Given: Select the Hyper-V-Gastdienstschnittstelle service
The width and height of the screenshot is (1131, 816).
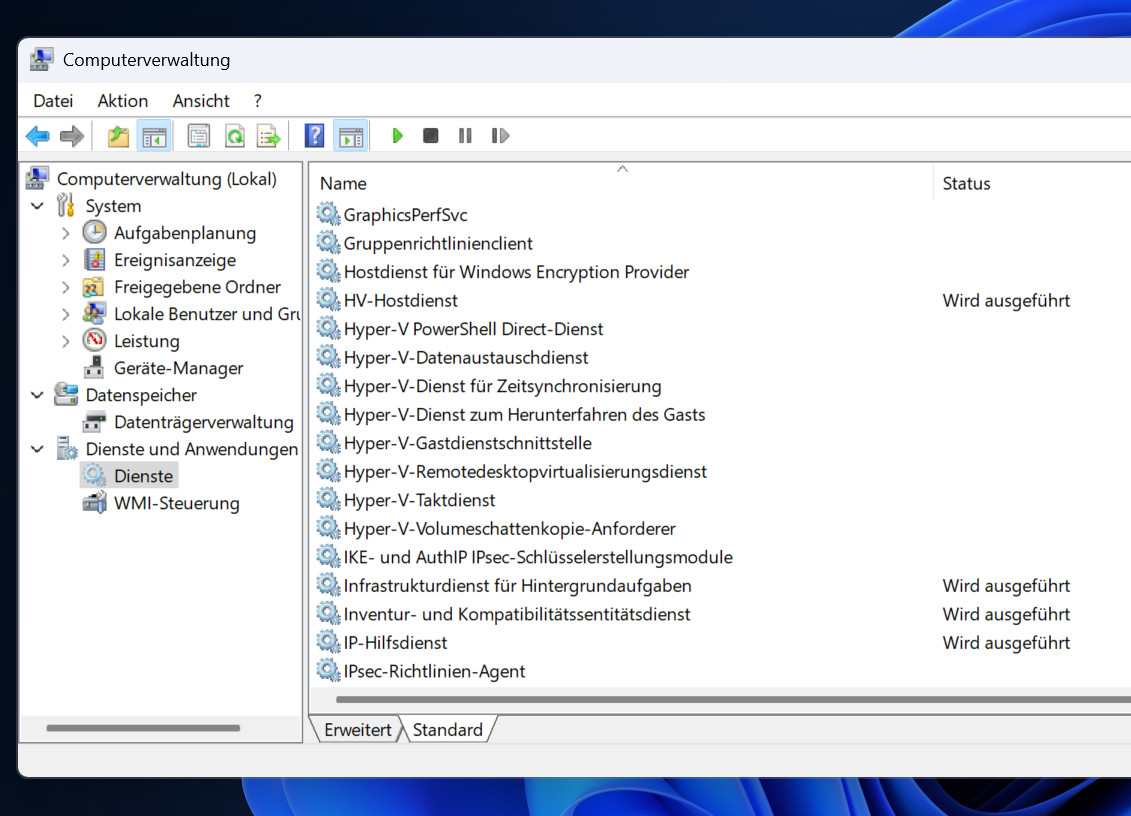Looking at the screenshot, I should coord(467,442).
